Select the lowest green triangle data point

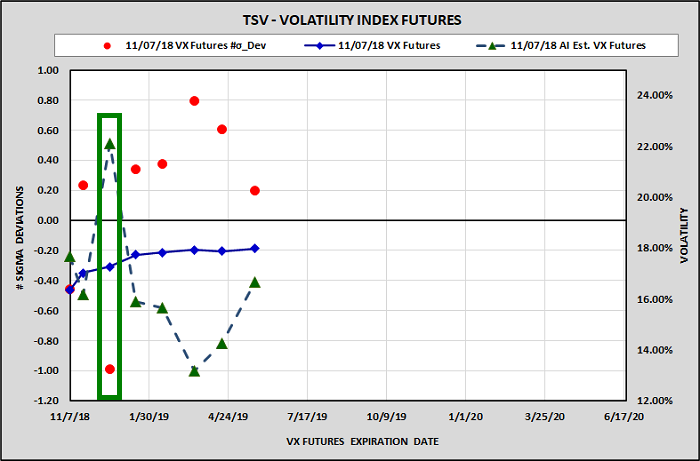(x=194, y=371)
